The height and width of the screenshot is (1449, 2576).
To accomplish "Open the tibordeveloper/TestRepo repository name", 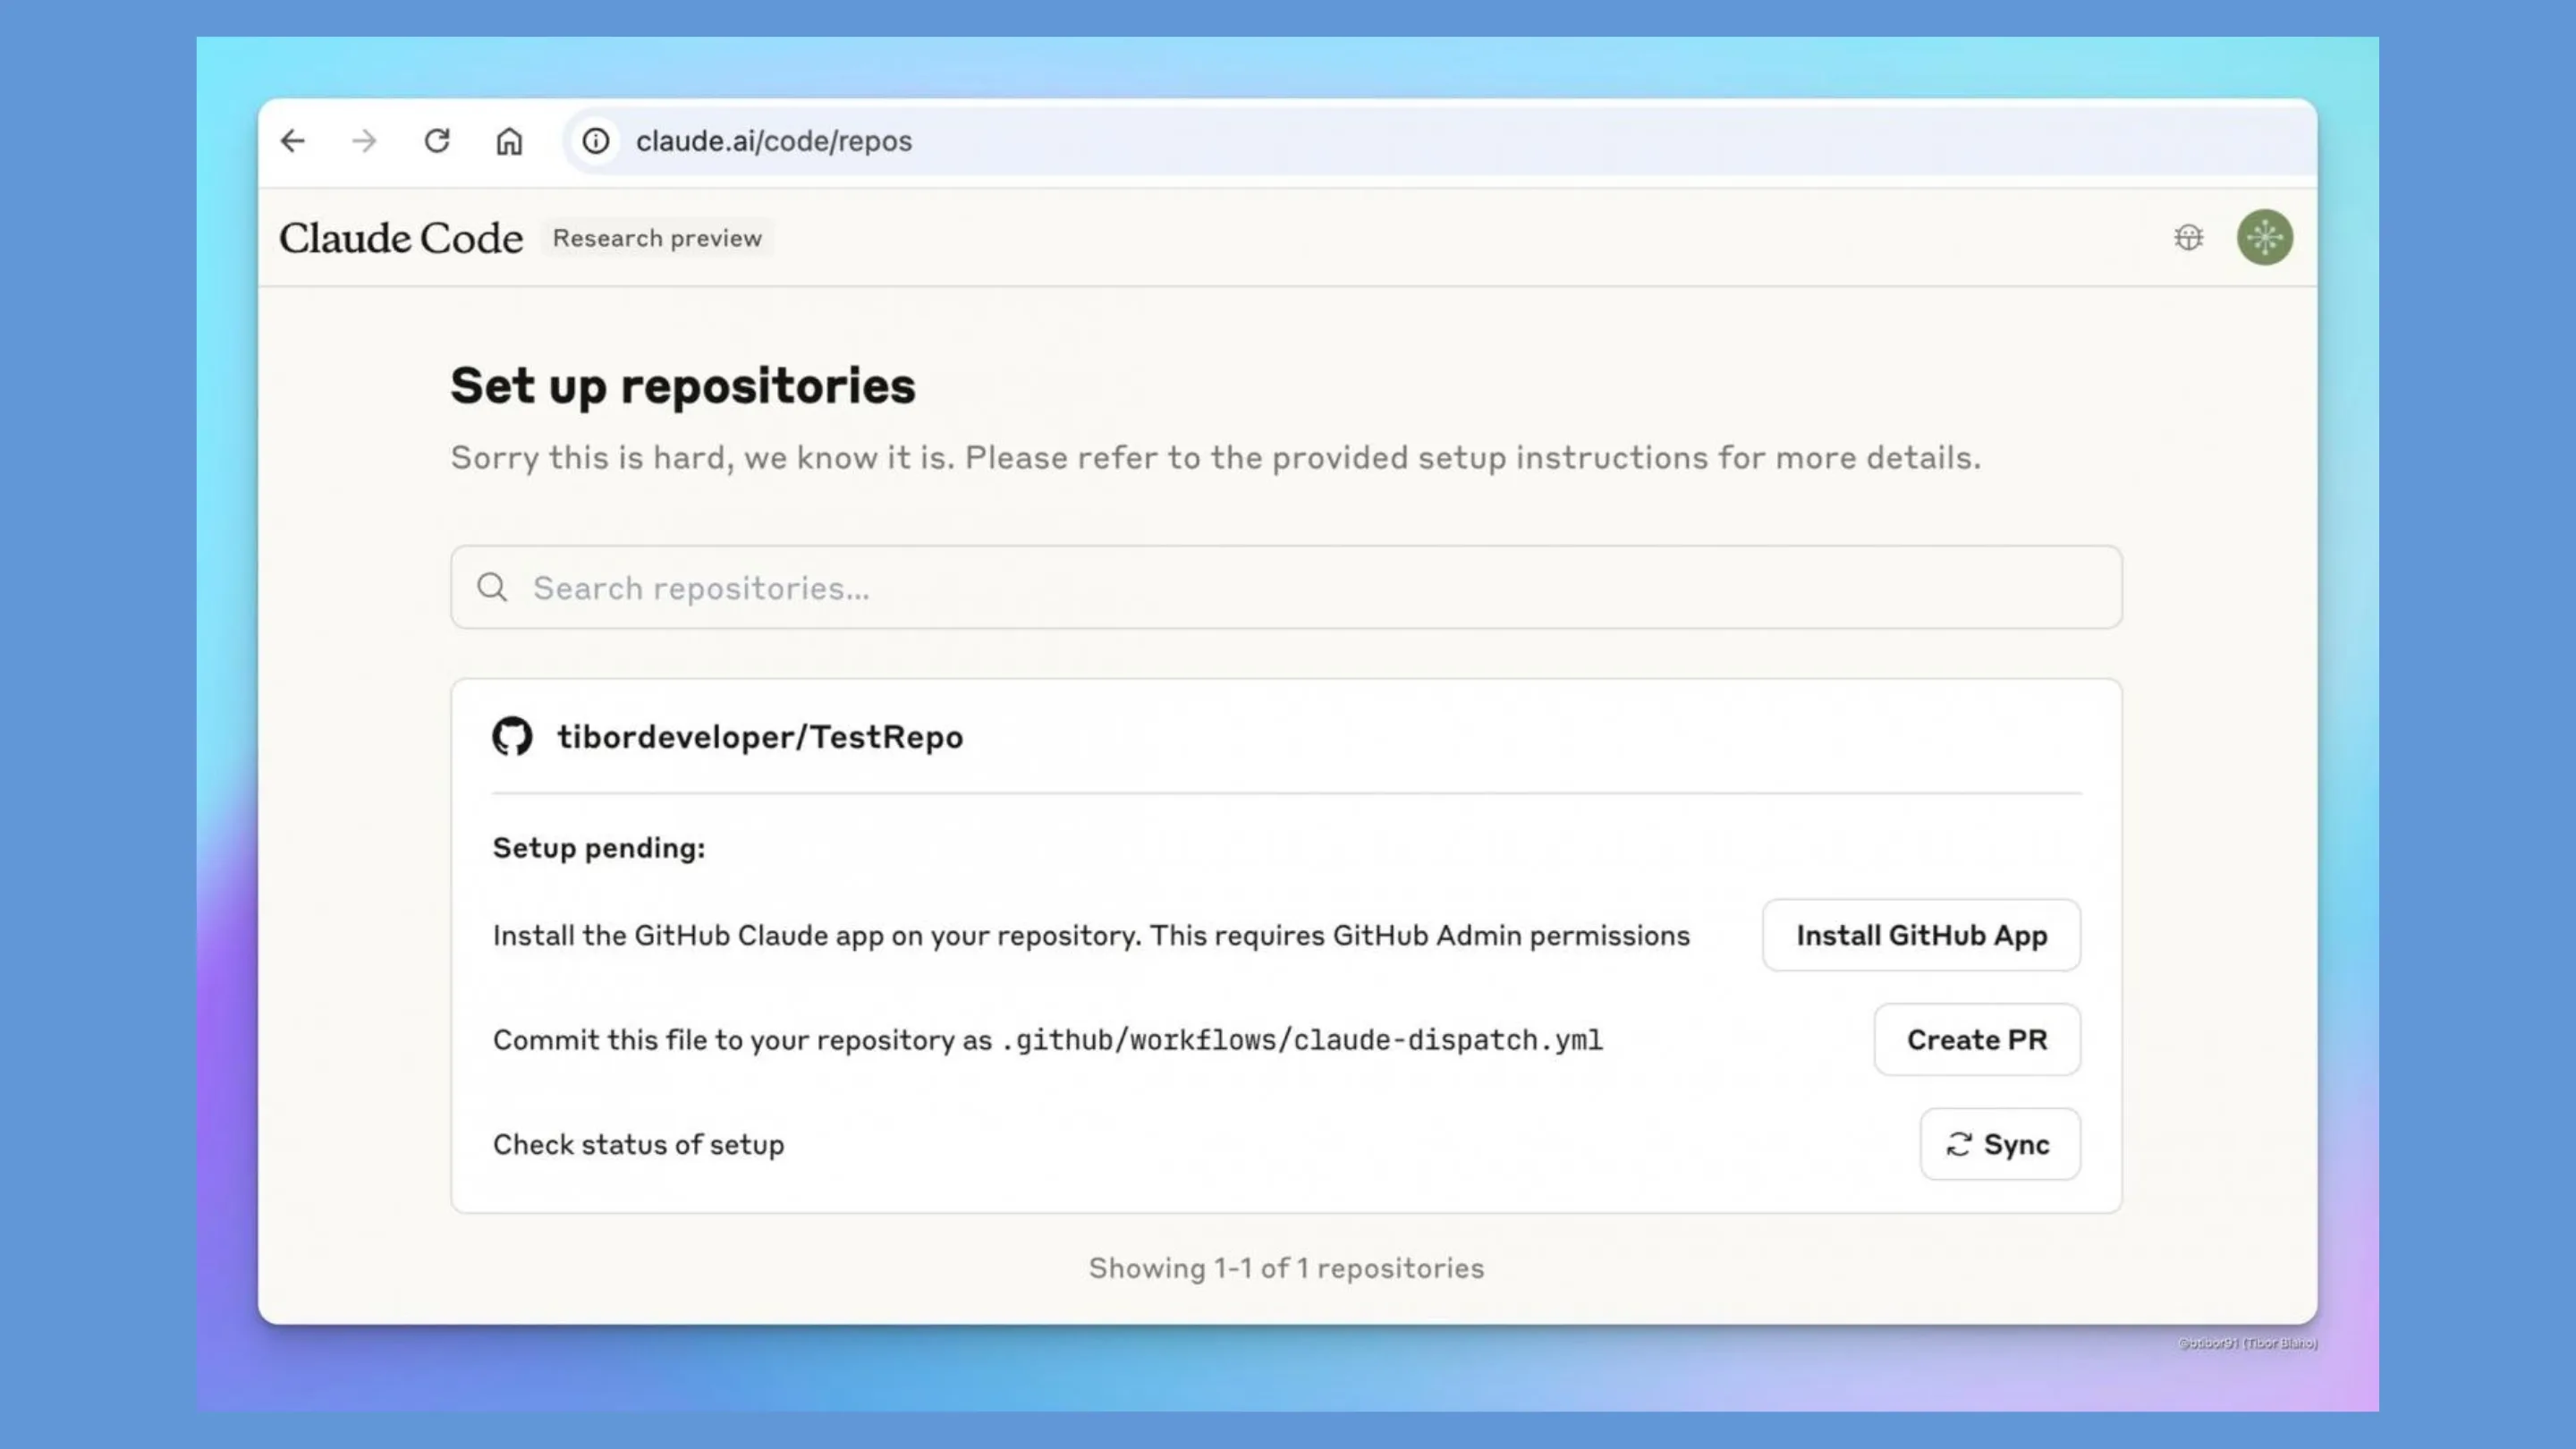I will 760,737.
